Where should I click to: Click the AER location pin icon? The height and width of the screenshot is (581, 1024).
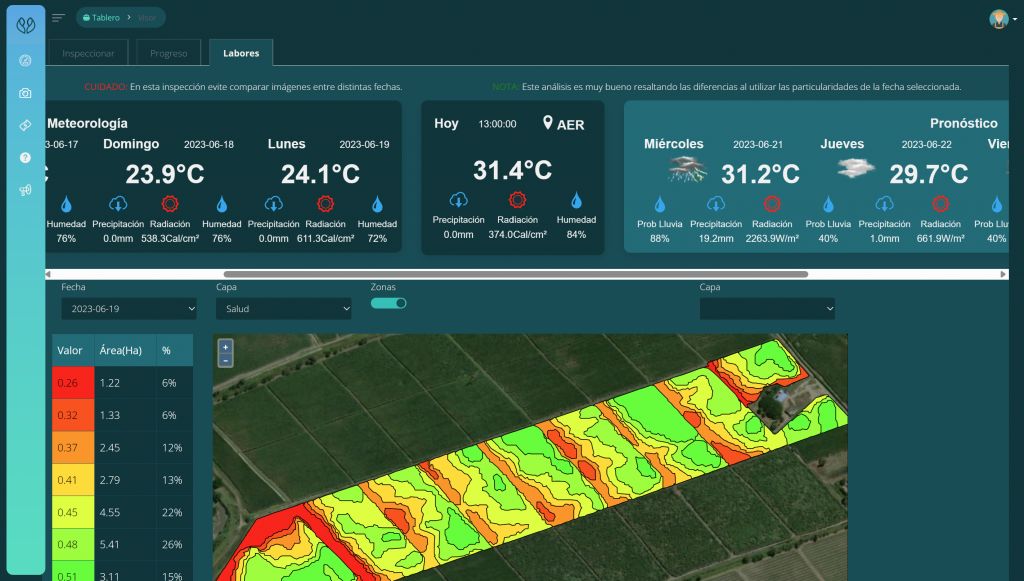pyautogui.click(x=548, y=123)
